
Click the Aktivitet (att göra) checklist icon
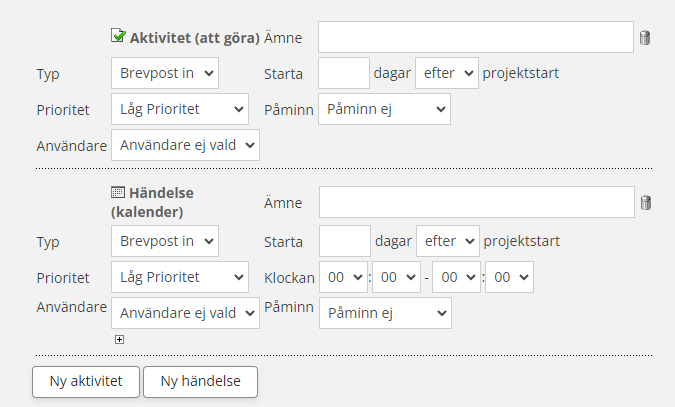tap(118, 36)
